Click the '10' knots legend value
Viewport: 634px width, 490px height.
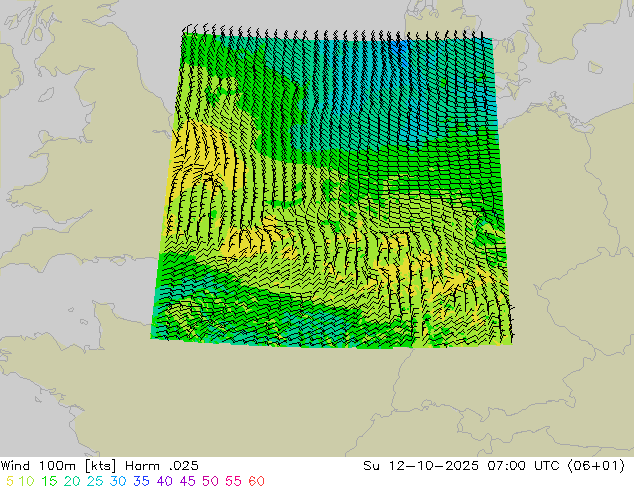point(26,481)
